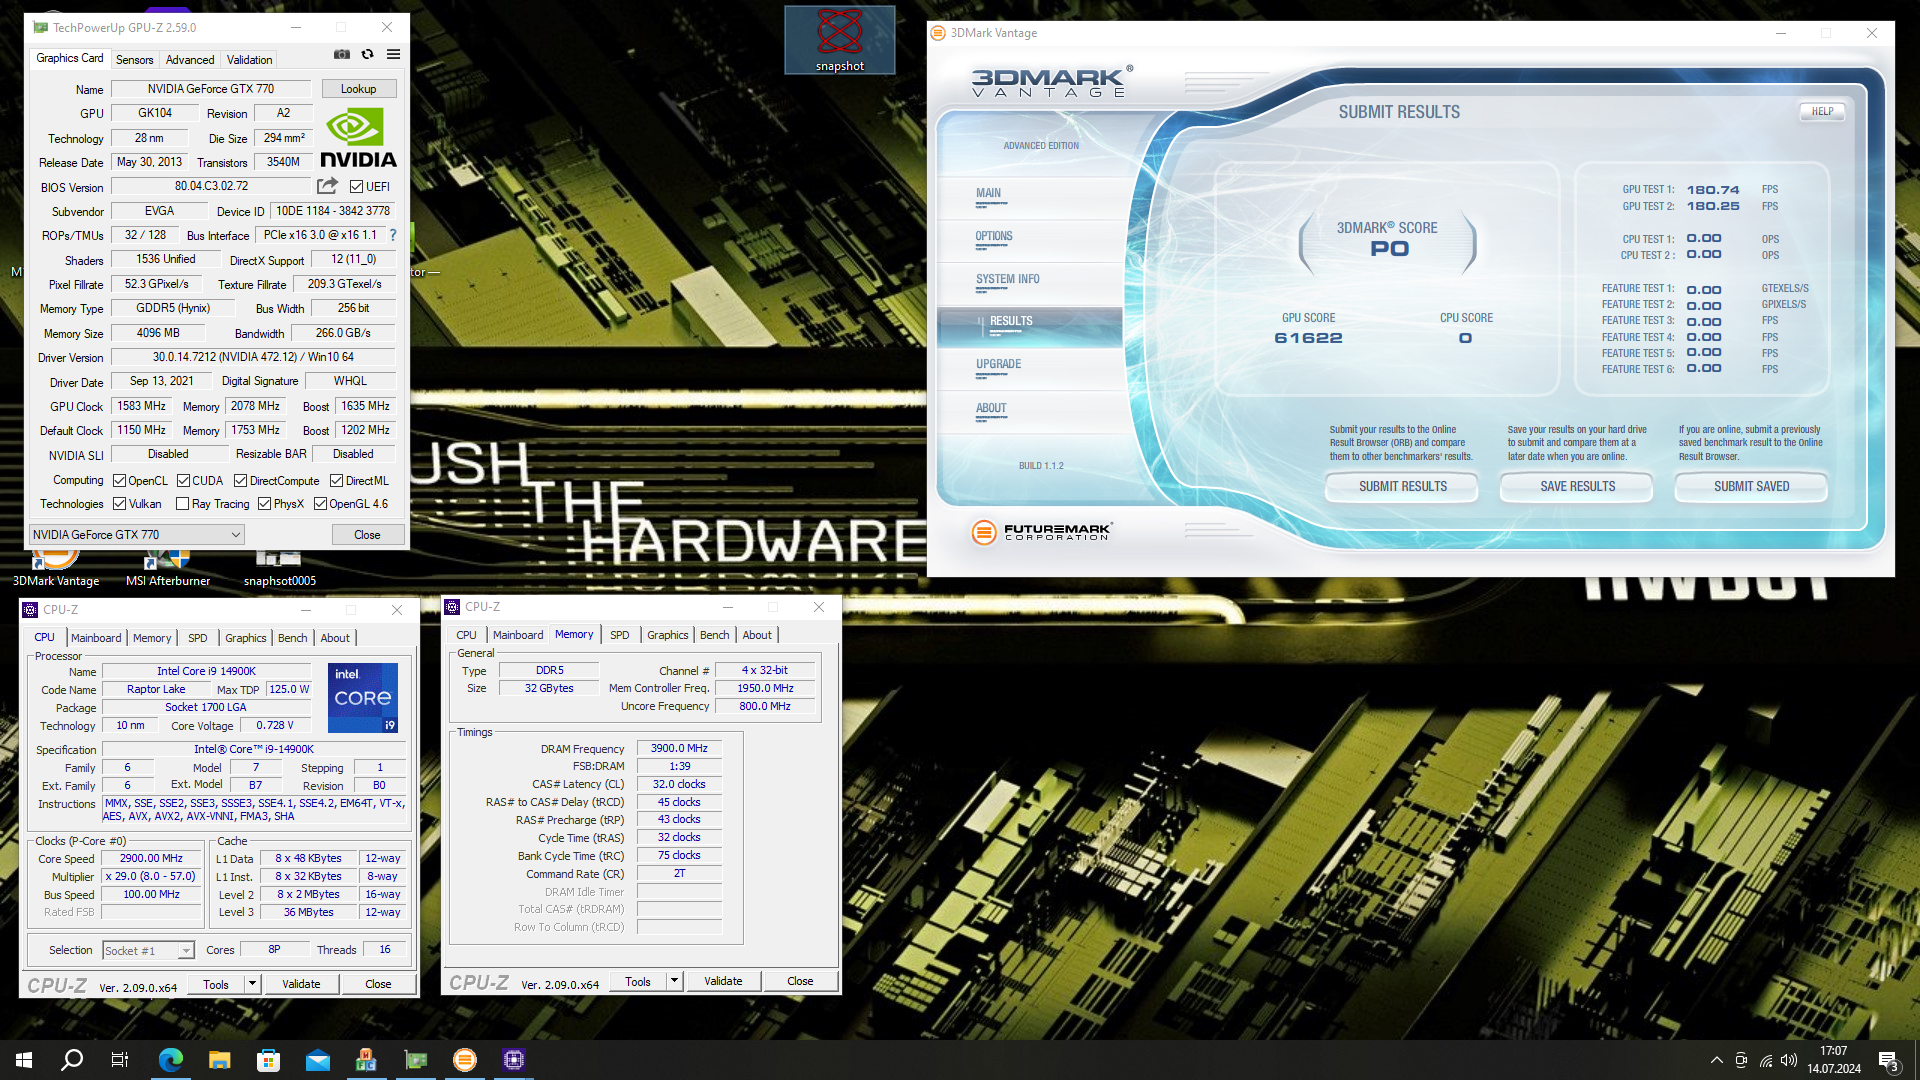Take GPU-Z screenshot with camera icon
Viewport: 1920px width, 1080px height.
342,55
